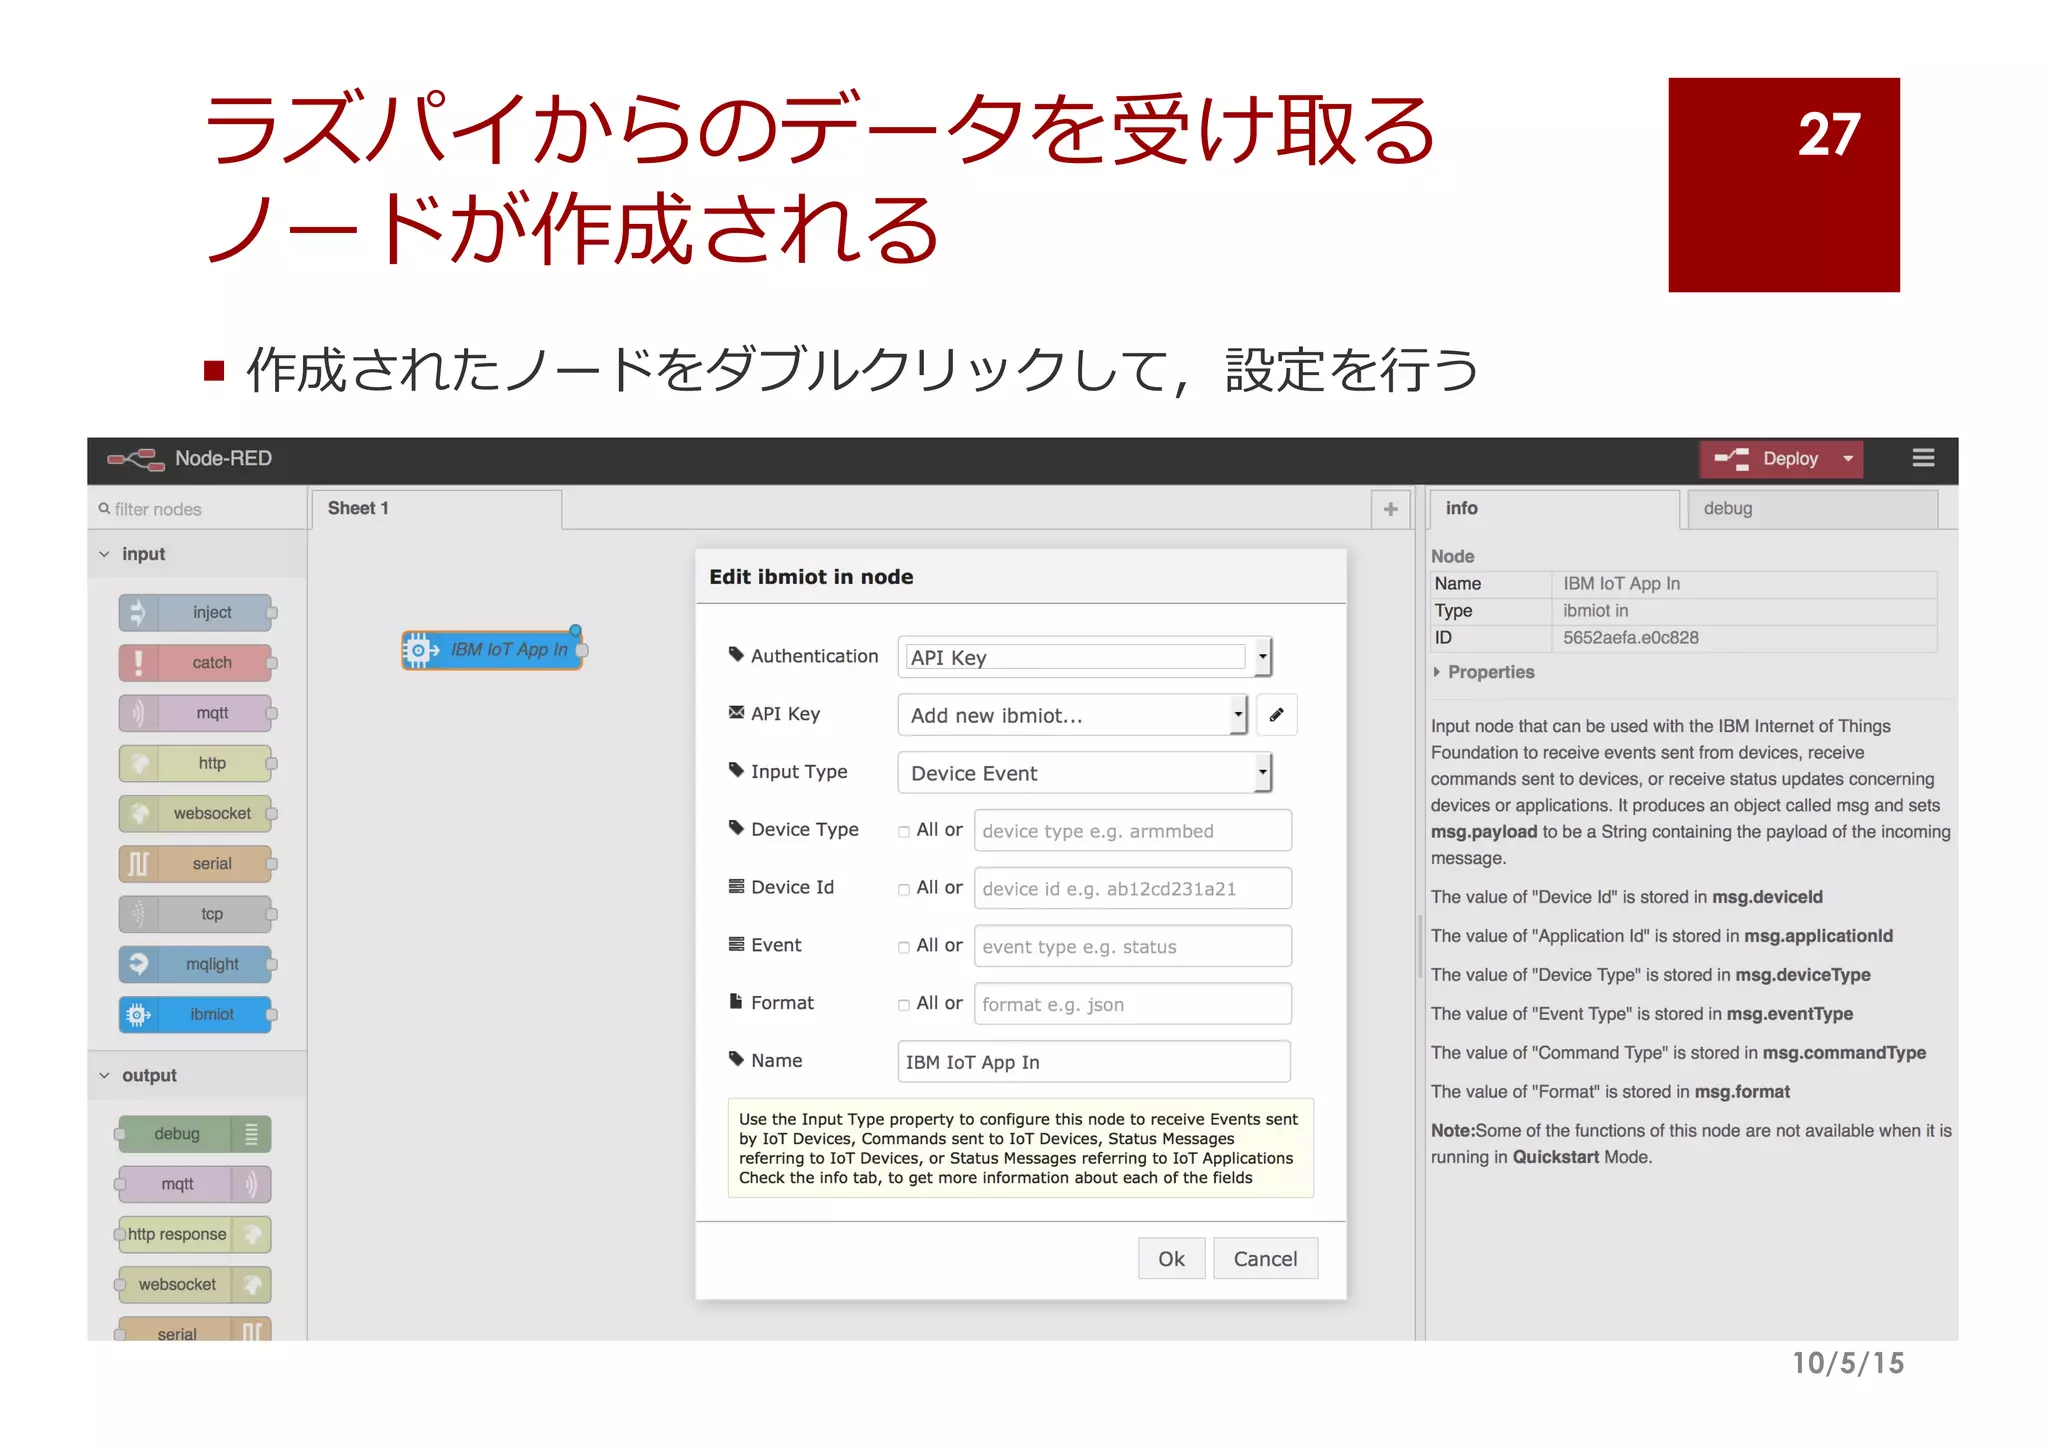
Task: Switch to the debug tab
Action: click(1812, 509)
